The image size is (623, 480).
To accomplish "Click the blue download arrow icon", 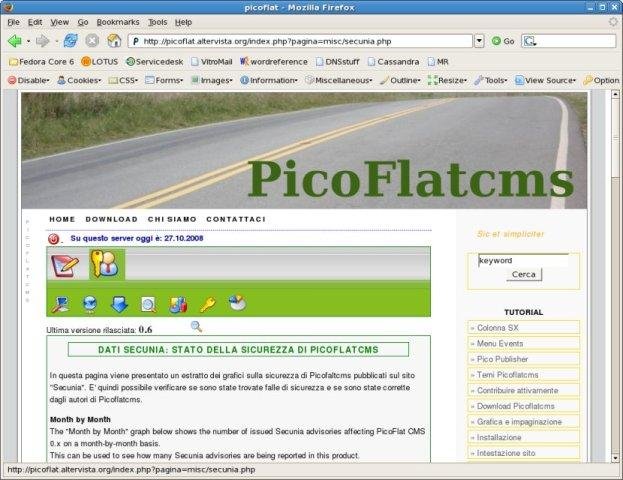I will 119,305.
